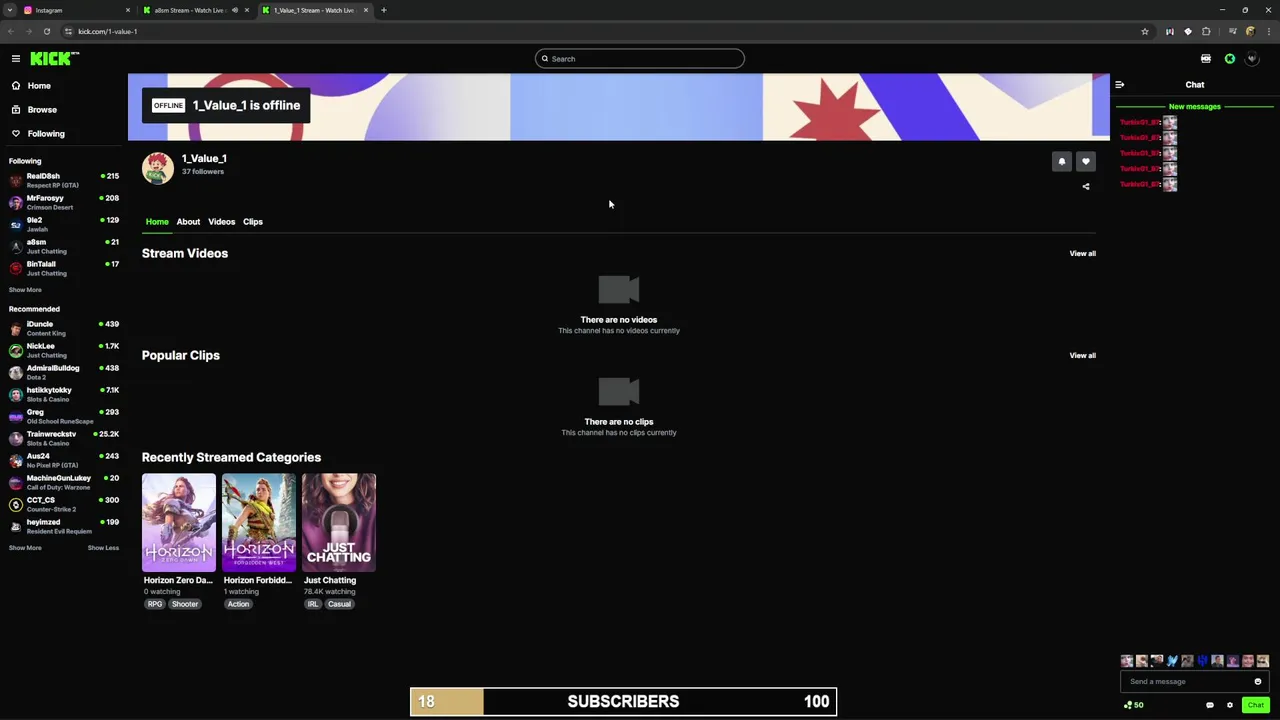The width and height of the screenshot is (1280, 720).
Task: Open Horizon Zero Dawn category thumbnail
Action: coord(179,523)
